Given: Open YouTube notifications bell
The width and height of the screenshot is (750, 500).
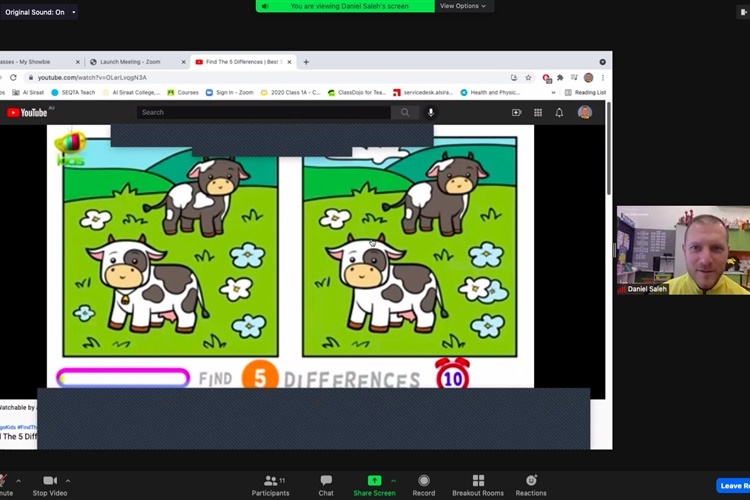Looking at the screenshot, I should (x=559, y=112).
